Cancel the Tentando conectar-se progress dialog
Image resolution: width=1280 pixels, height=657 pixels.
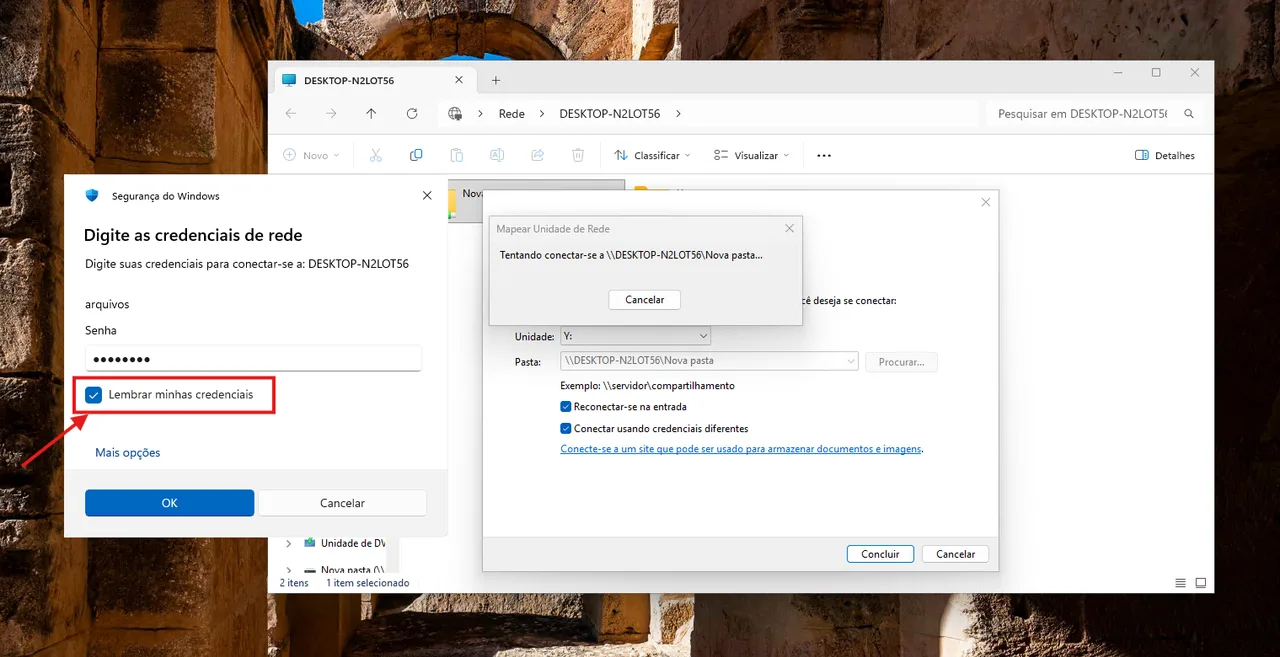click(644, 300)
